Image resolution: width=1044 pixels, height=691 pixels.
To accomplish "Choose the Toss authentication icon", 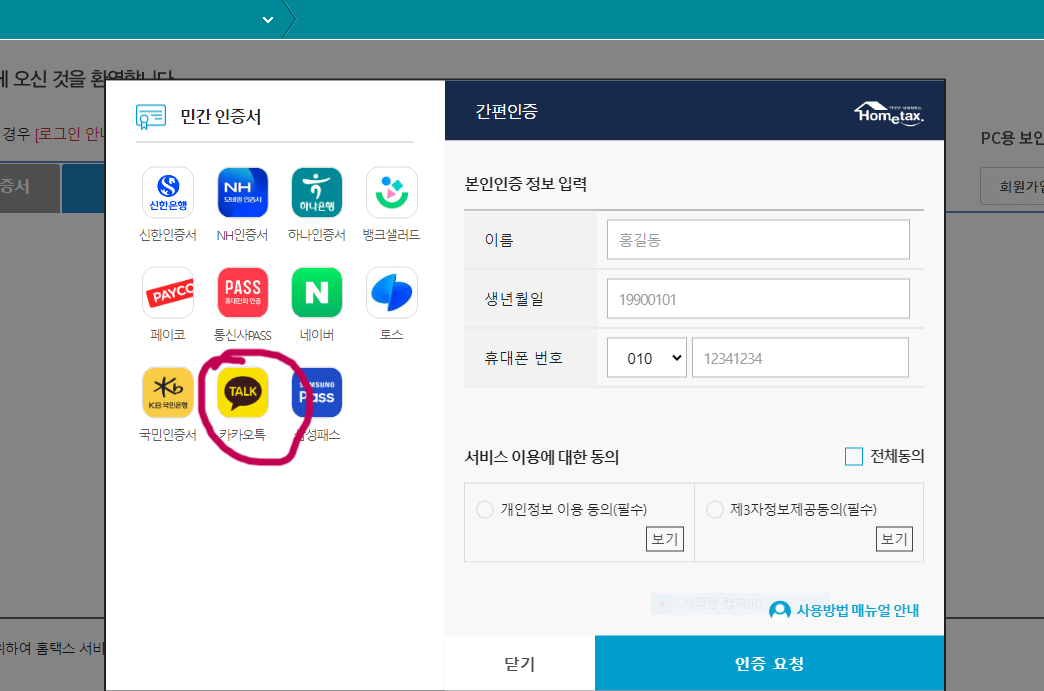I will click(390, 292).
